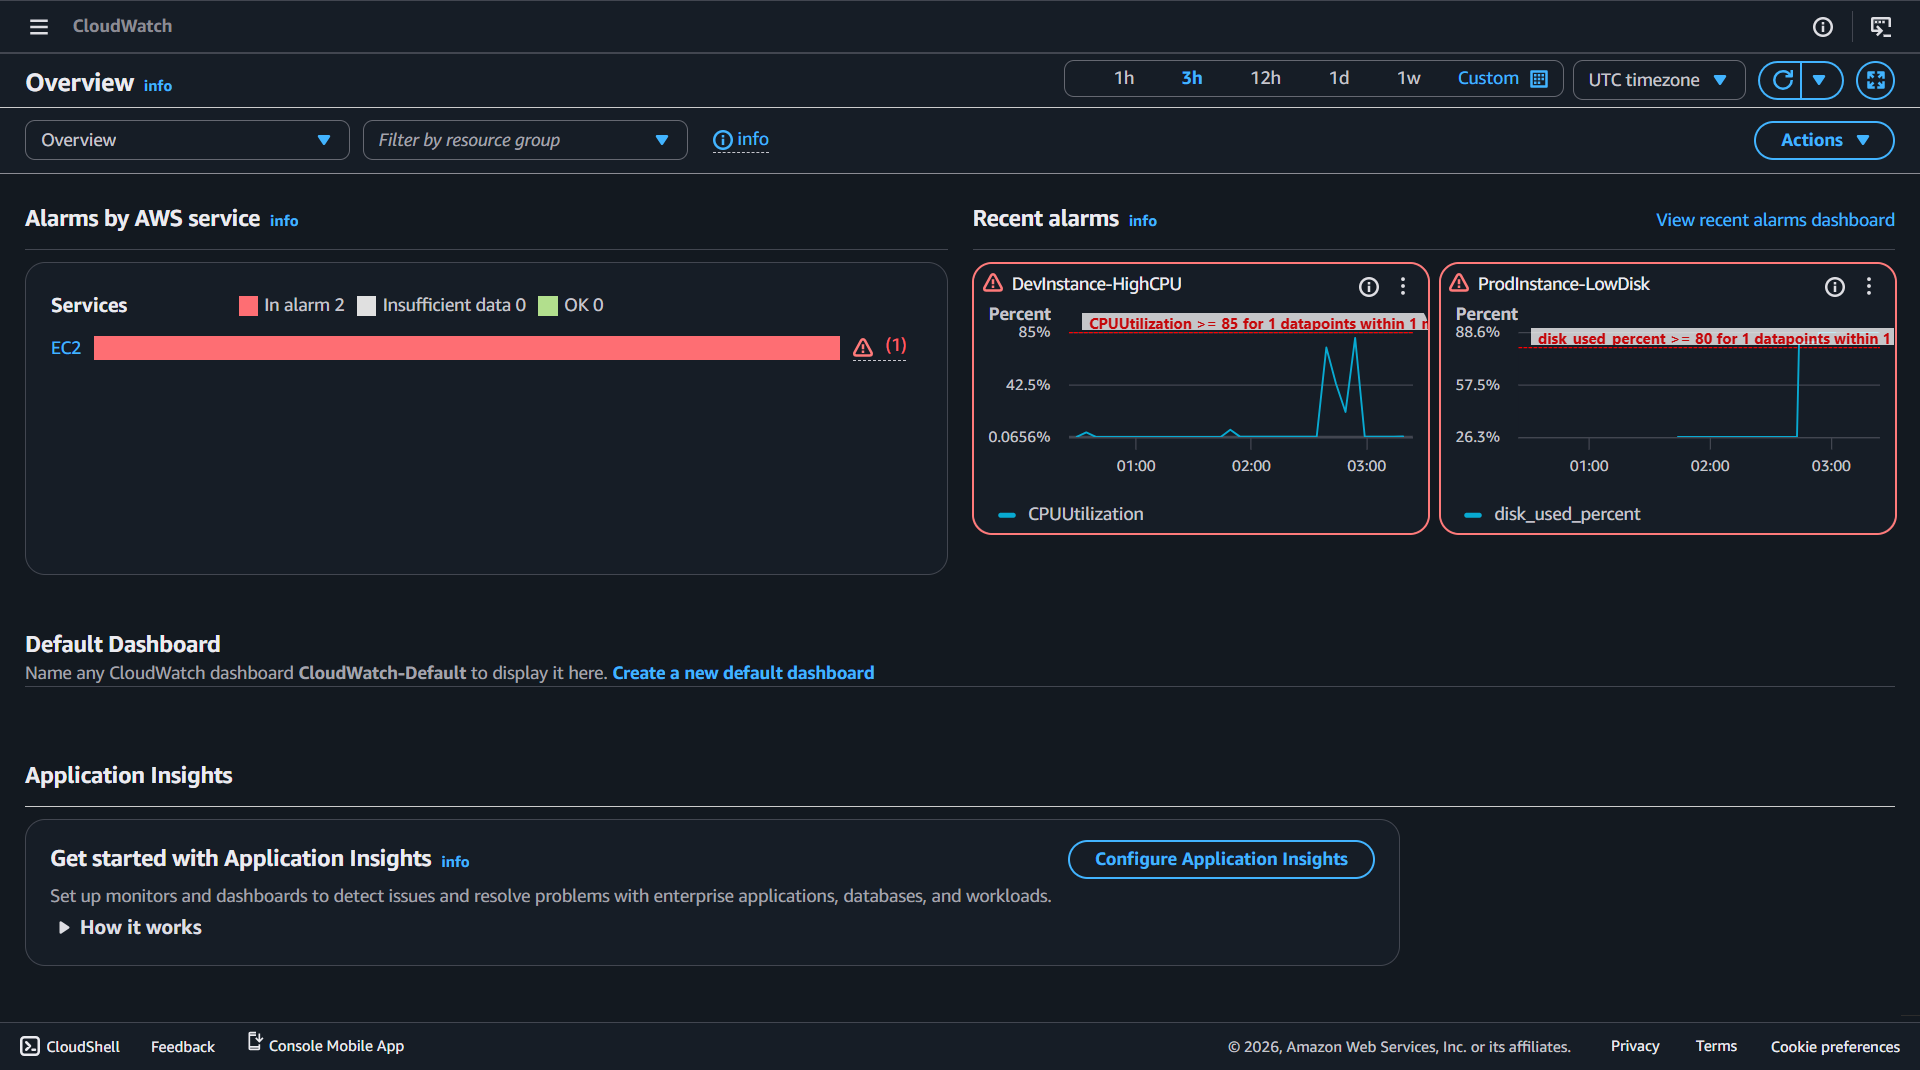Click the disk_used_percent legend entry
Viewport: 1920px width, 1070px height.
pyautogui.click(x=1552, y=514)
